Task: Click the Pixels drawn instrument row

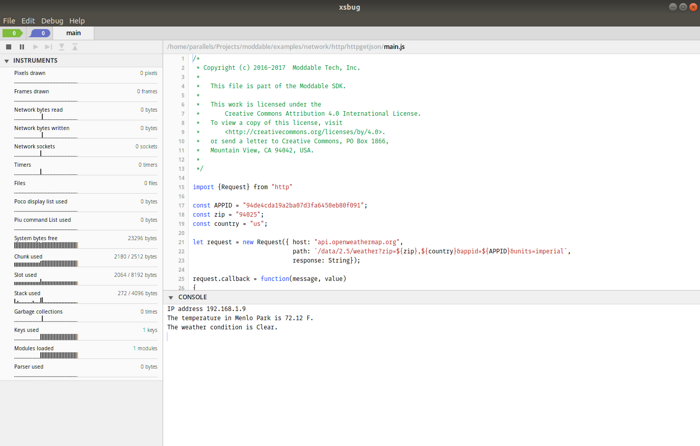Action: tap(85, 76)
